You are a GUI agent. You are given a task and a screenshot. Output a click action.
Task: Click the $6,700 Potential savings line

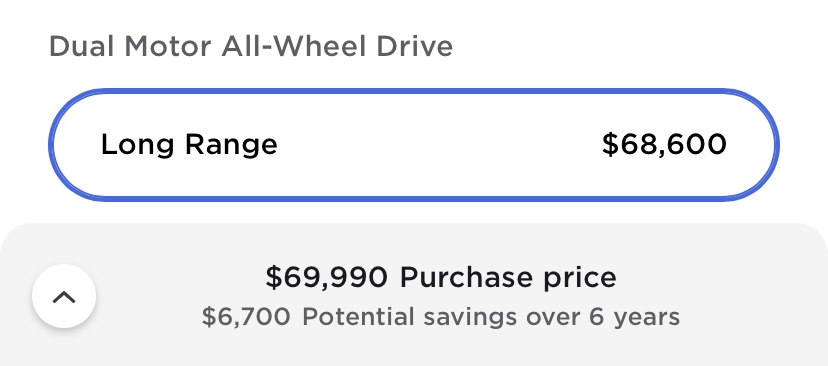pyautogui.click(x=441, y=317)
